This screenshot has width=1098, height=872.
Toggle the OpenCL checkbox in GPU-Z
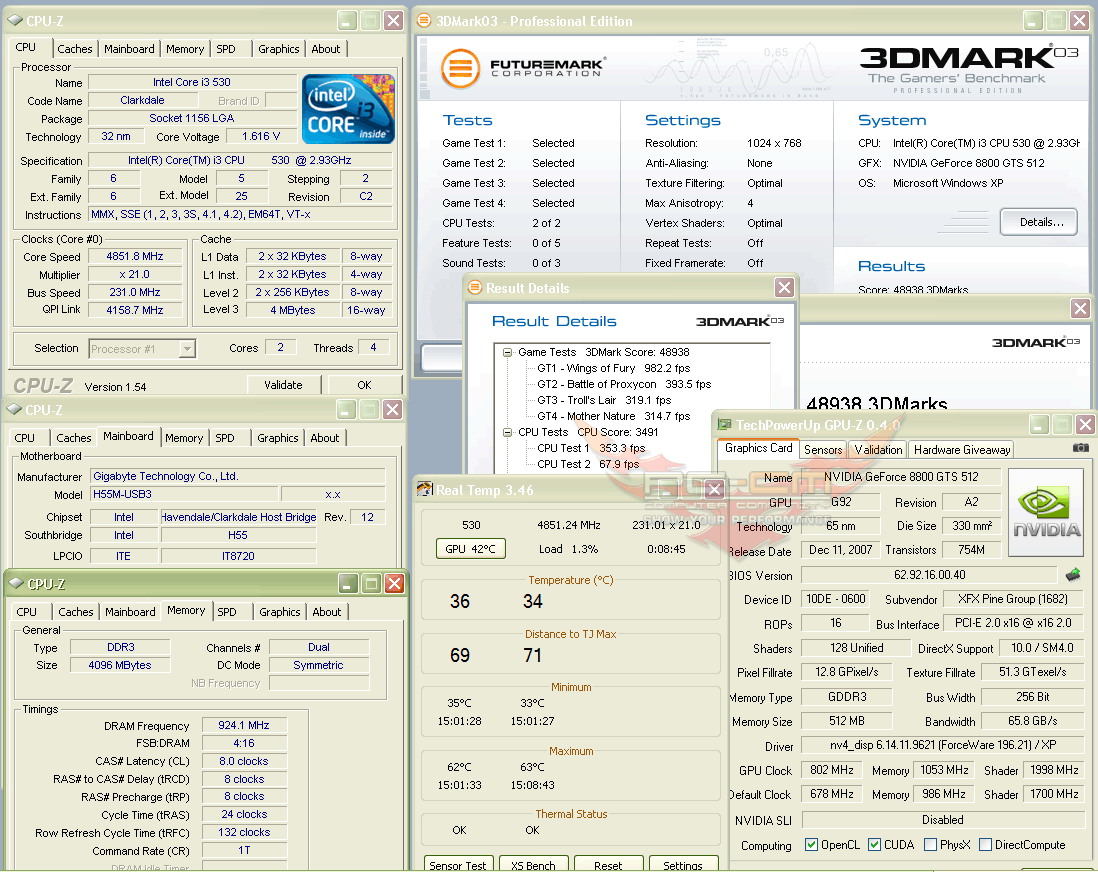pyautogui.click(x=812, y=845)
